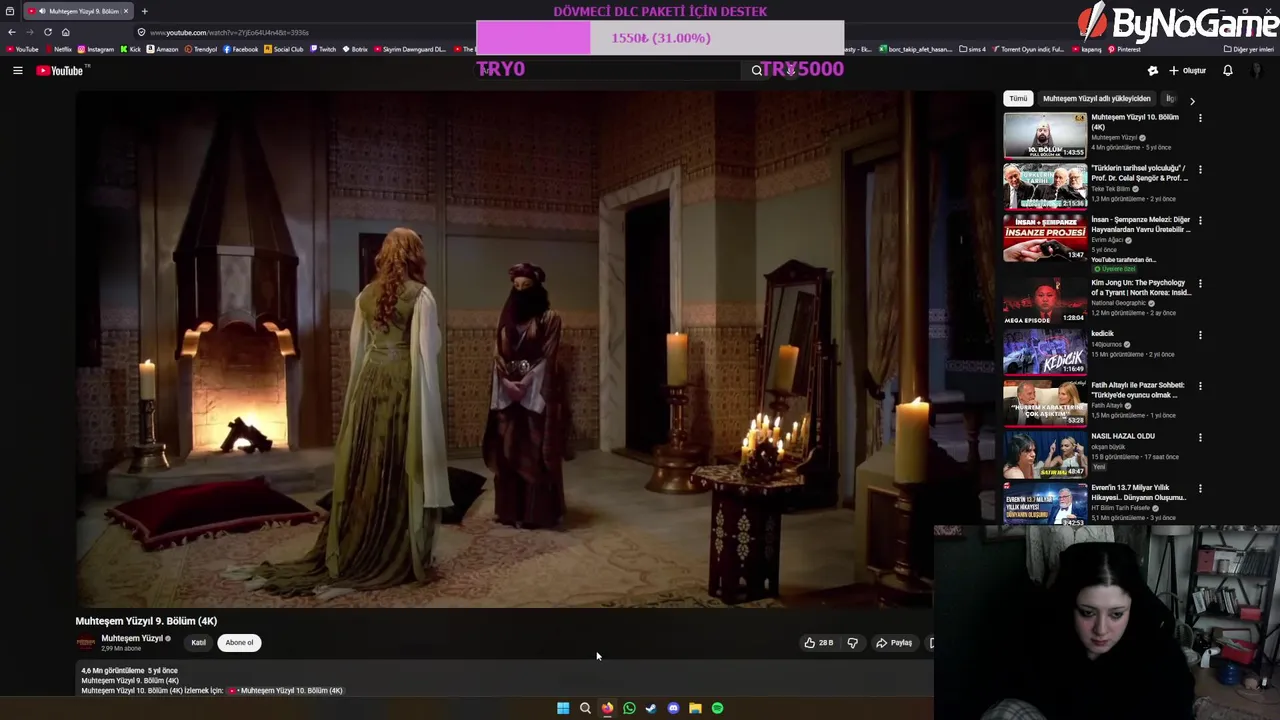Open options for Muhteşem Yüzyıl 10. Bölüm video

(x=1200, y=118)
